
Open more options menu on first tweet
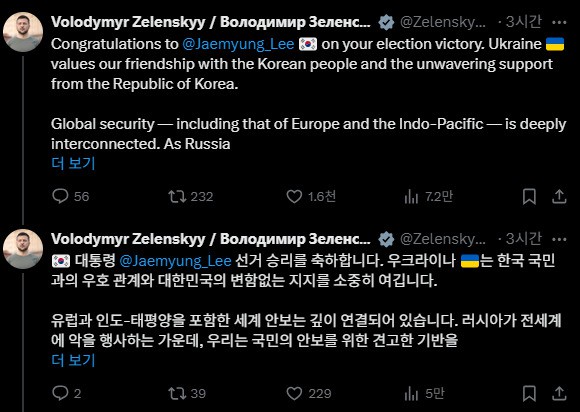pos(559,23)
